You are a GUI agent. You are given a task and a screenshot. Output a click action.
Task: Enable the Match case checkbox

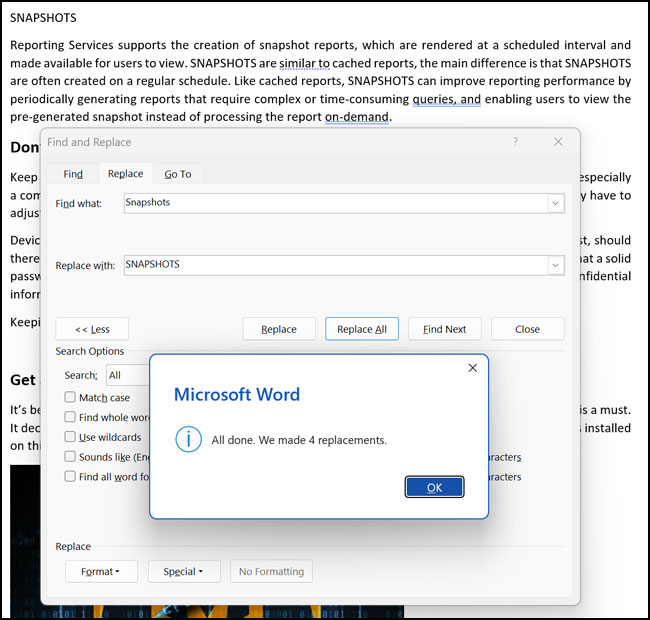click(x=70, y=397)
